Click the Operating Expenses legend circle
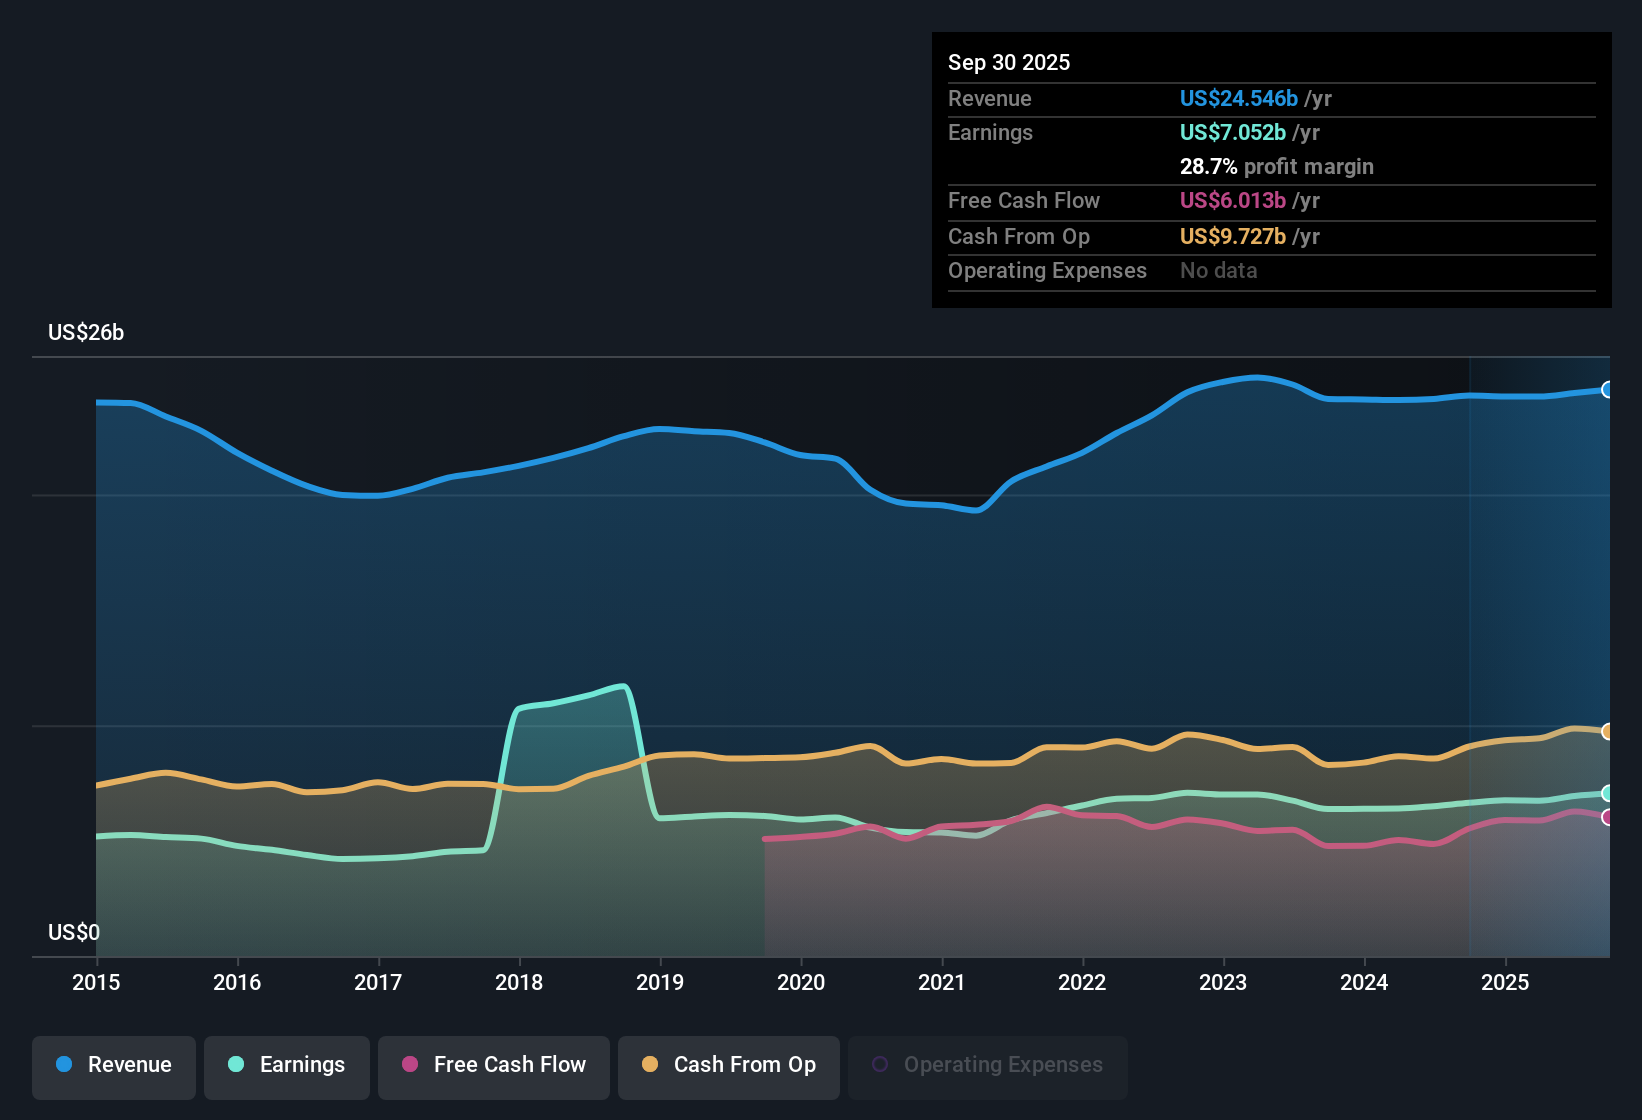 [x=880, y=1062]
